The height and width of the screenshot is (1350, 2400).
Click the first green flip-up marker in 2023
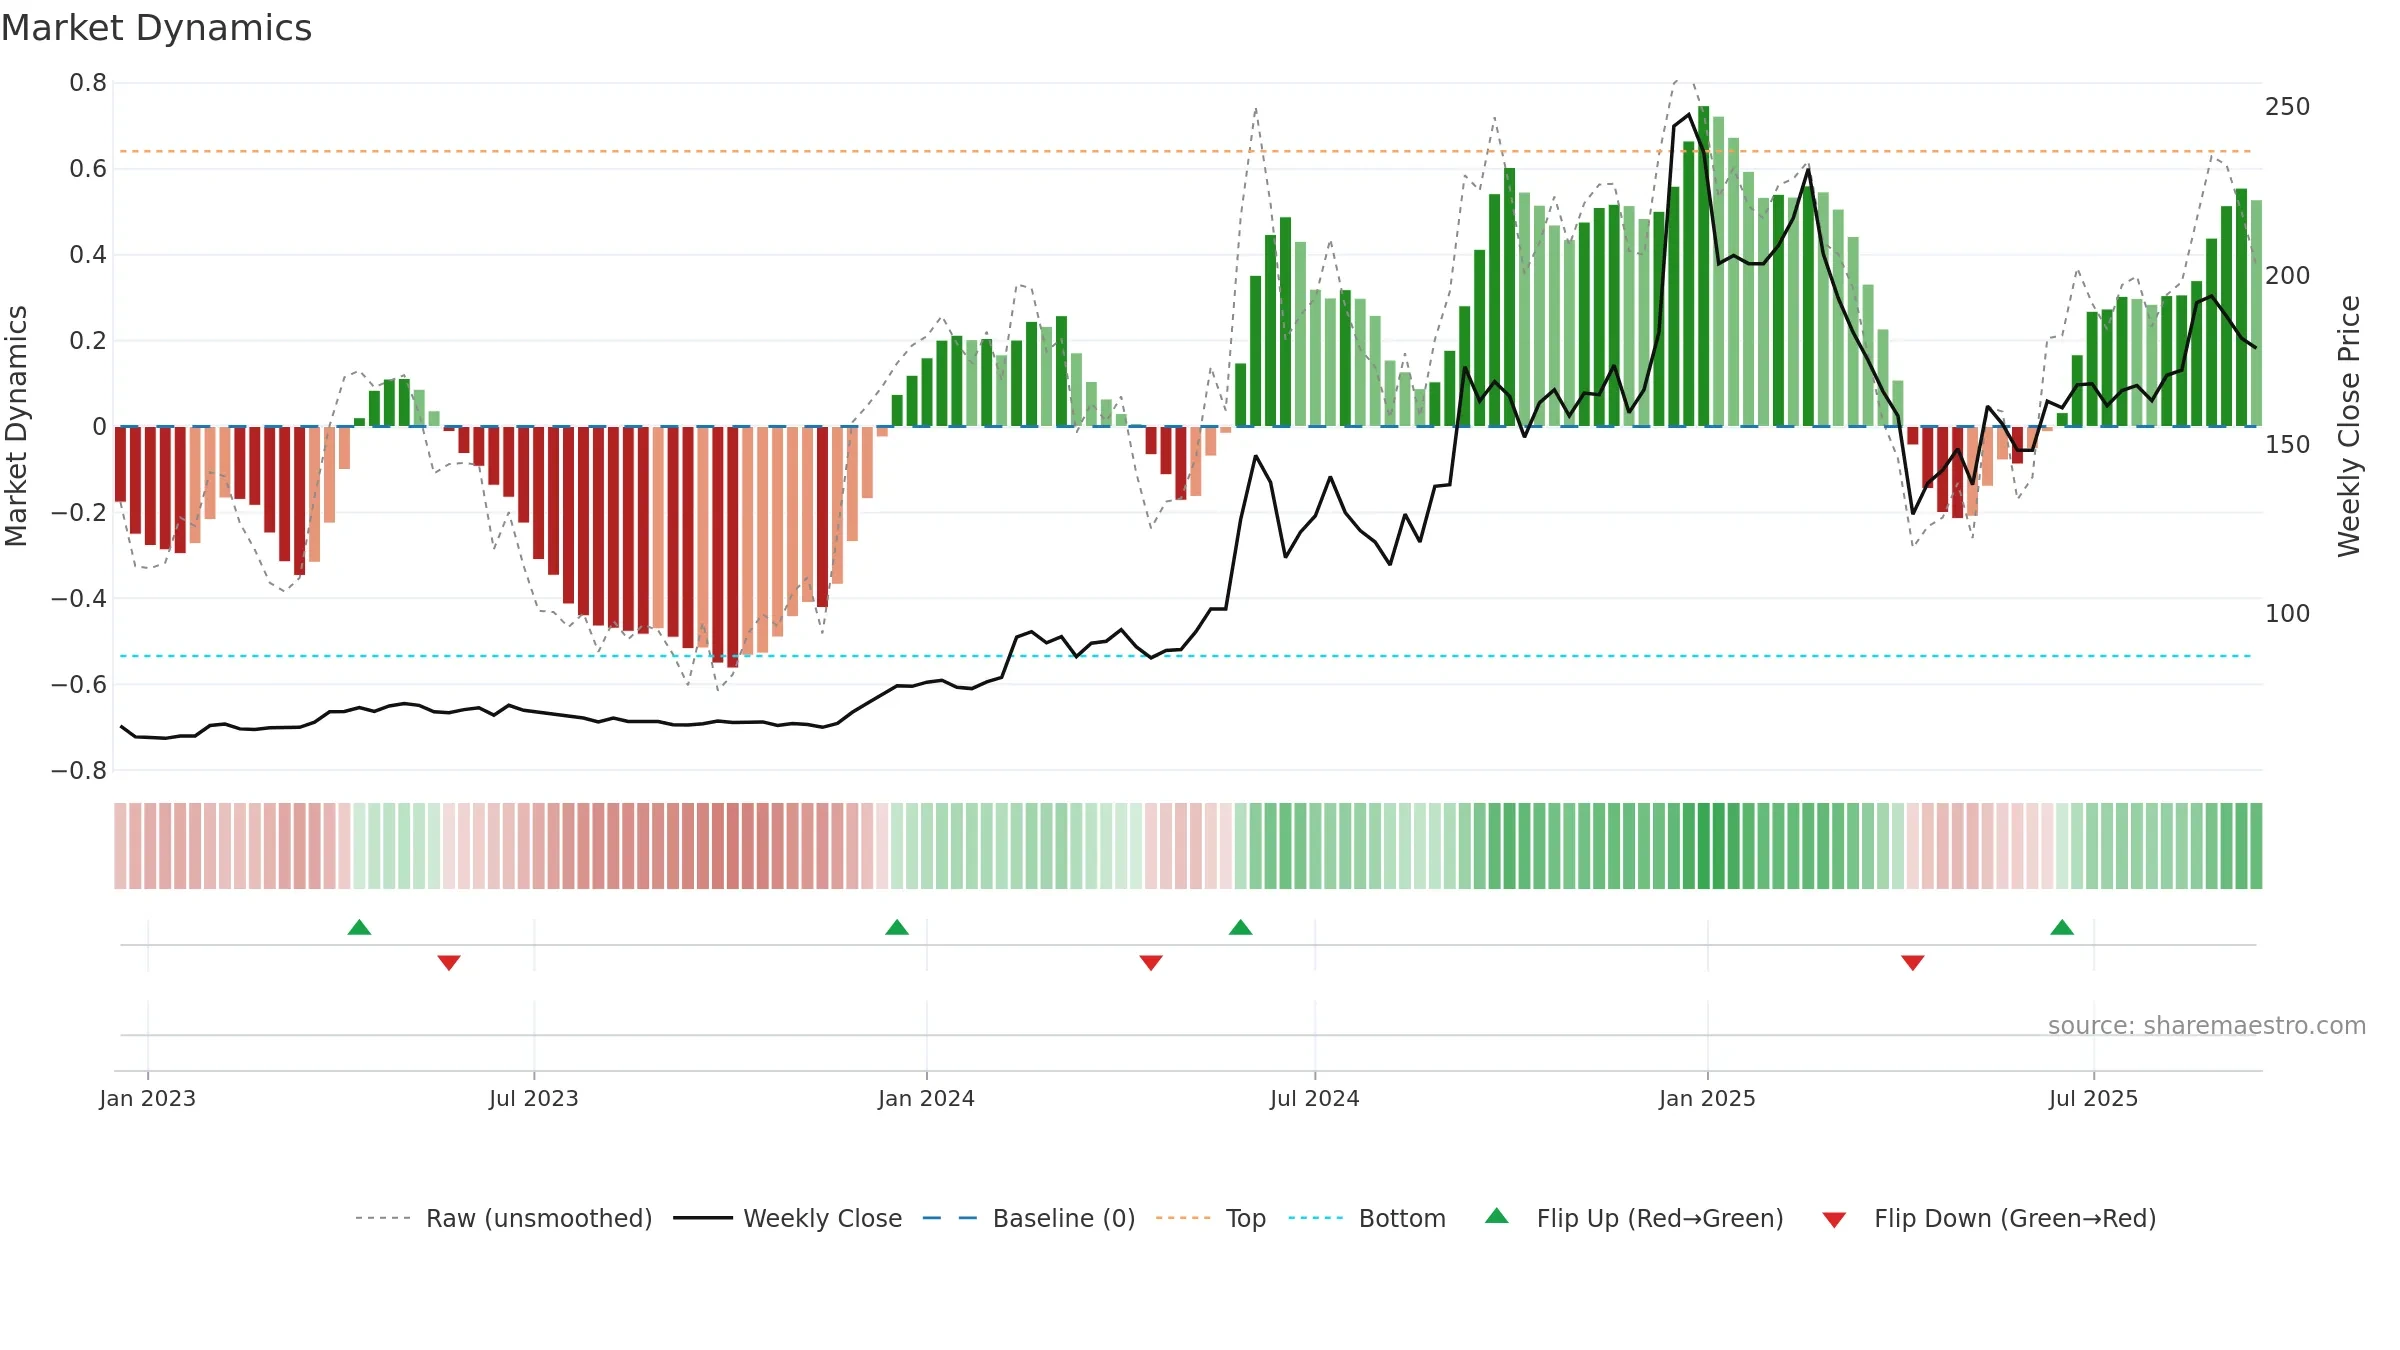point(360,927)
